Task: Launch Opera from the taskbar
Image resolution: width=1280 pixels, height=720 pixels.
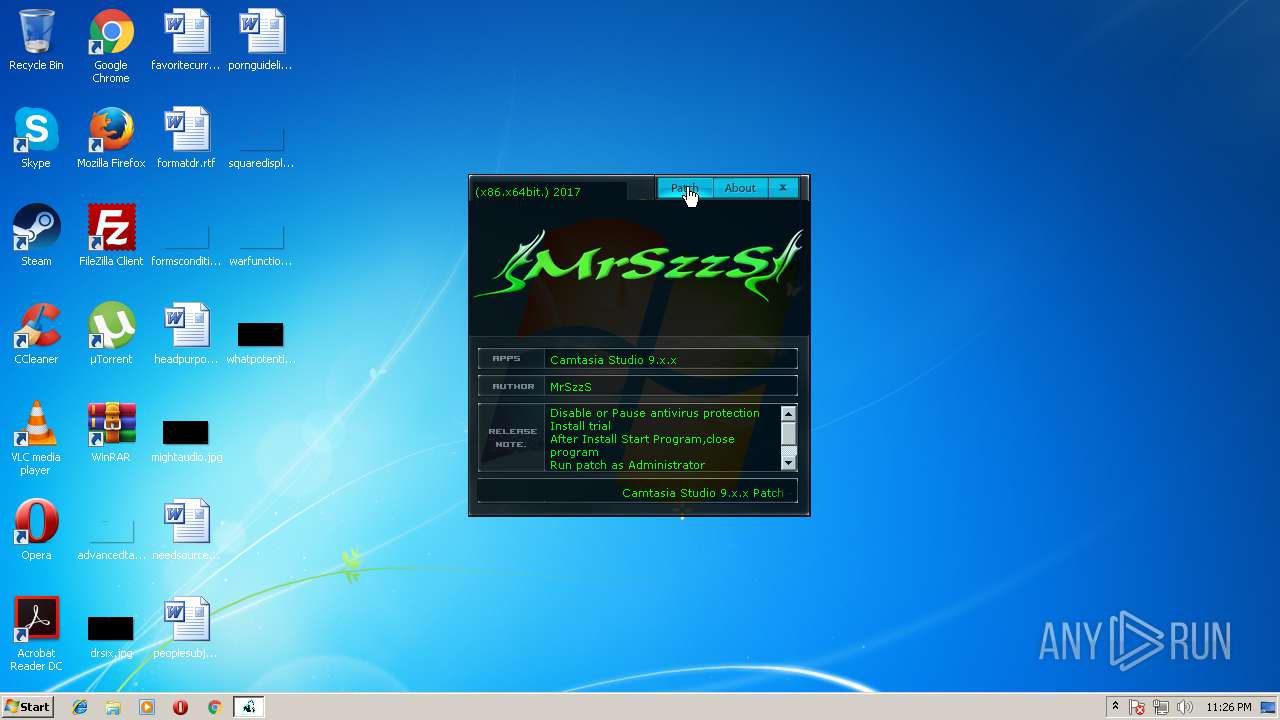Action: 180,707
